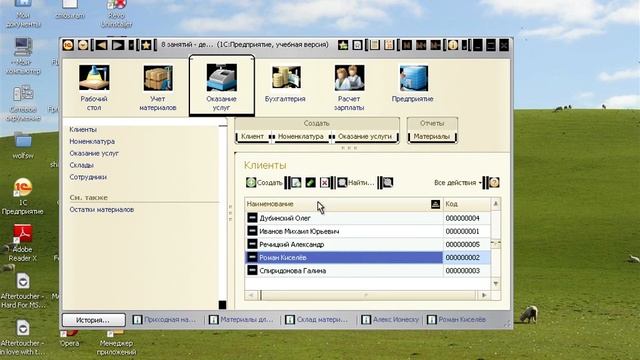Add current page to favorites with the green-plus star
This screenshot has width=640, height=360.
coord(343,45)
